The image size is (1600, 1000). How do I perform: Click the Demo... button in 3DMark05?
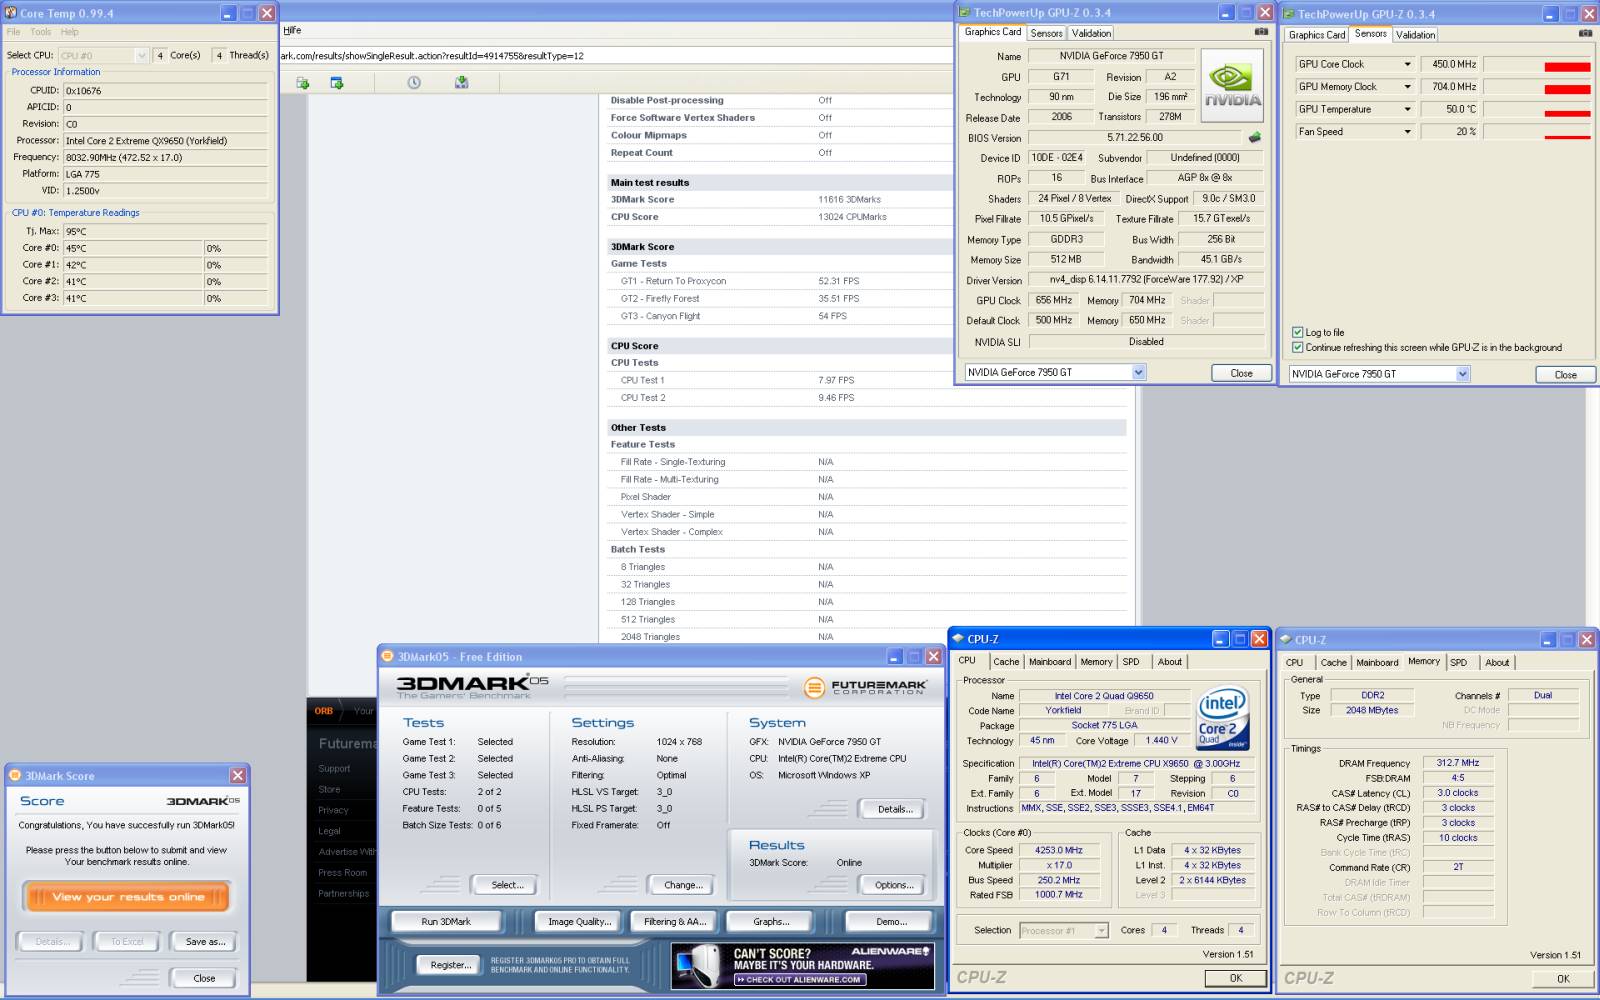(891, 922)
